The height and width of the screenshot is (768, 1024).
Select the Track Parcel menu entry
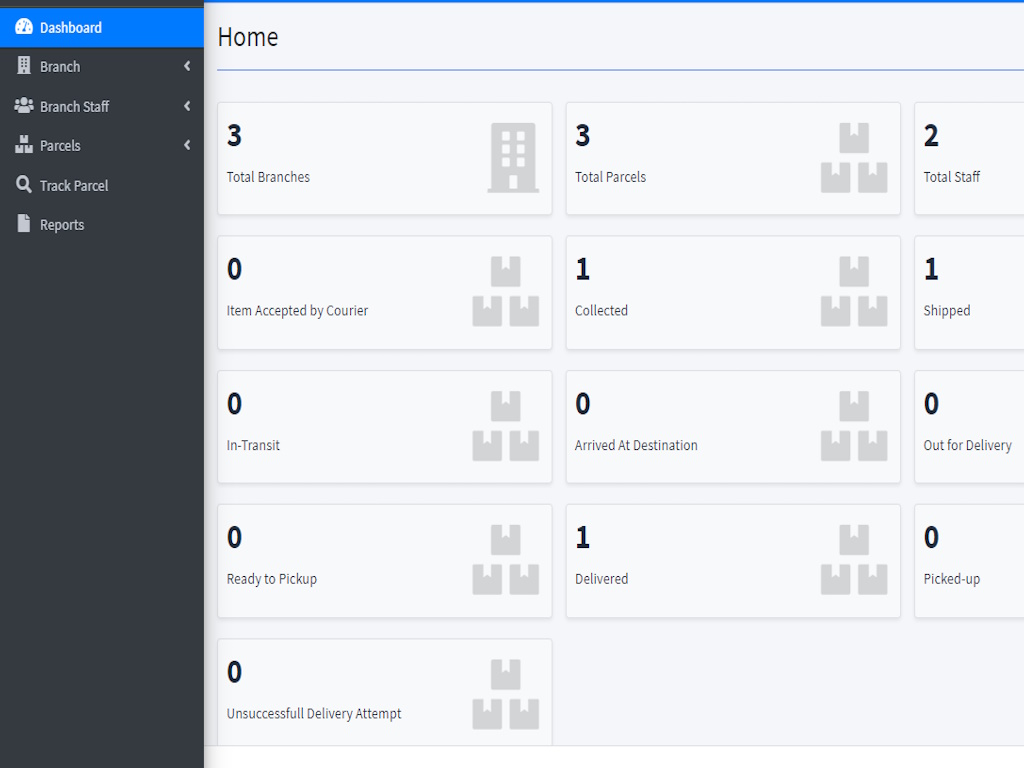pos(74,186)
